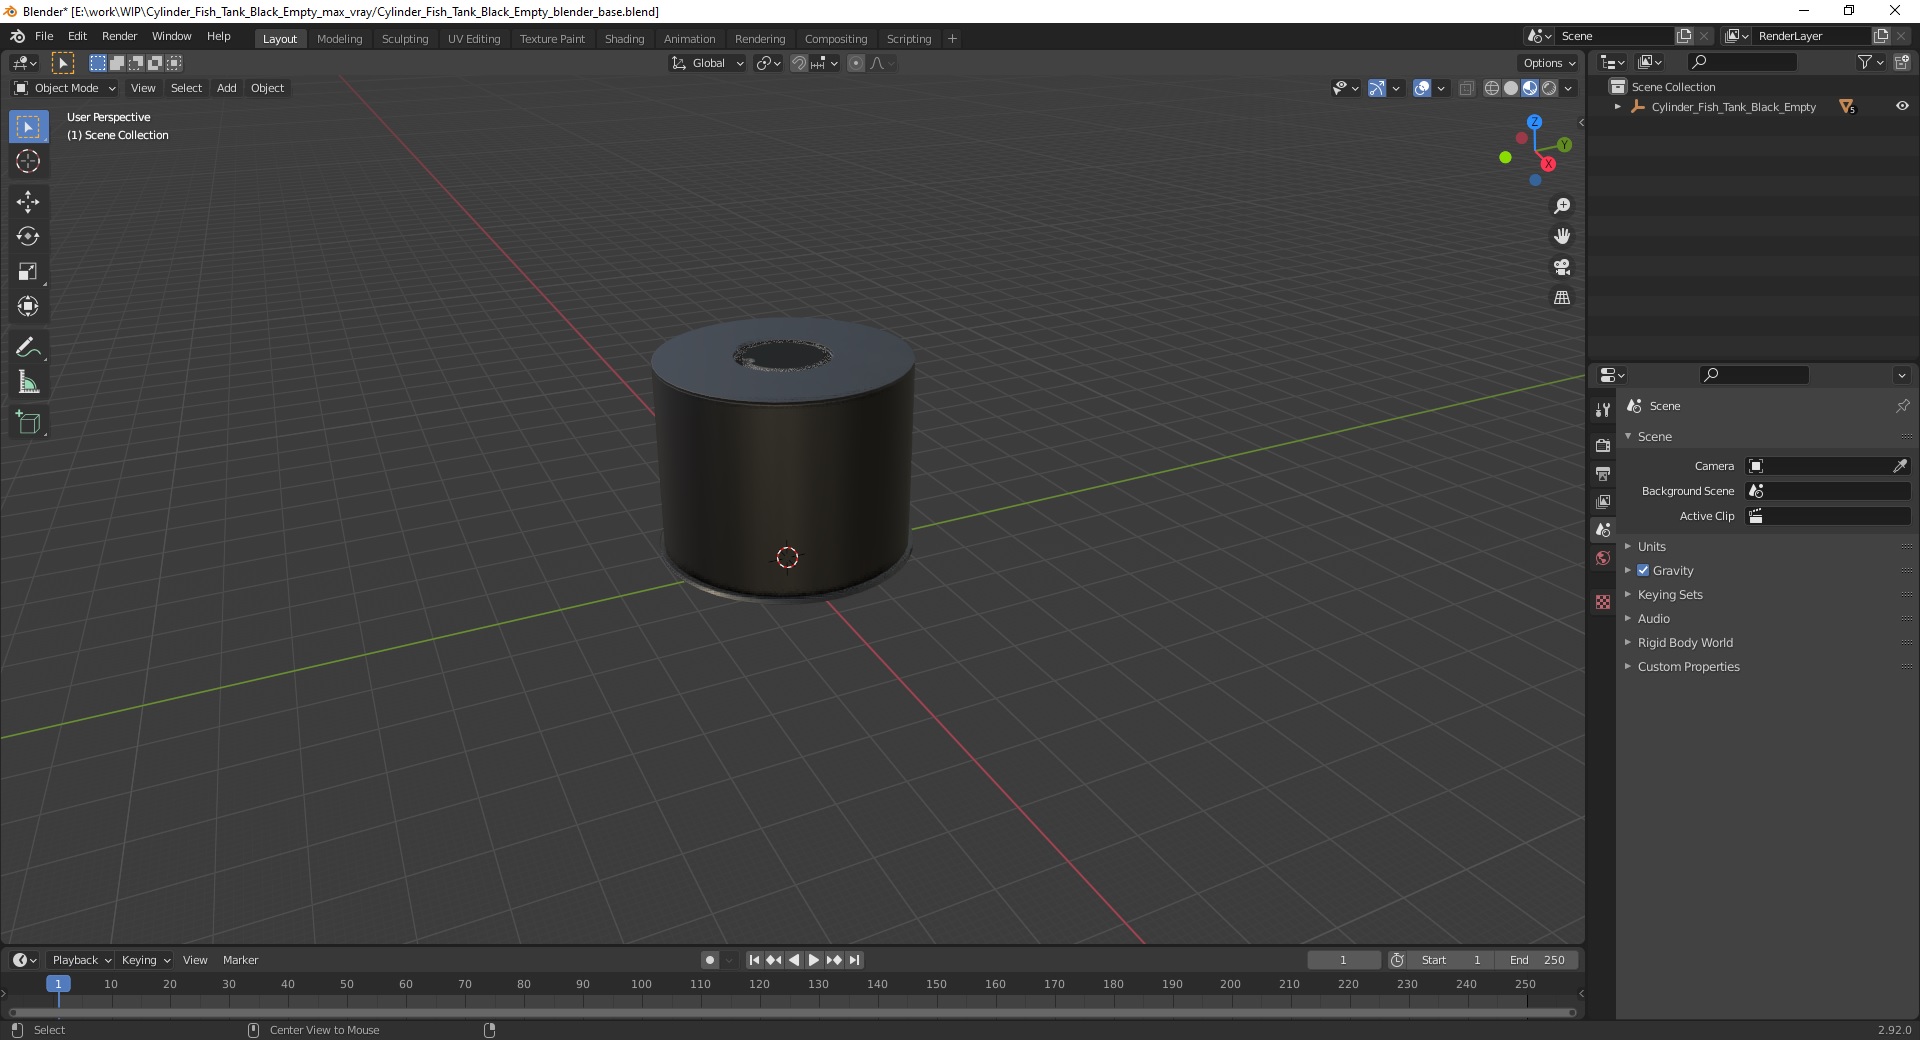Pin the Scene properties panel
The image size is (1920, 1040).
pyautogui.click(x=1902, y=406)
